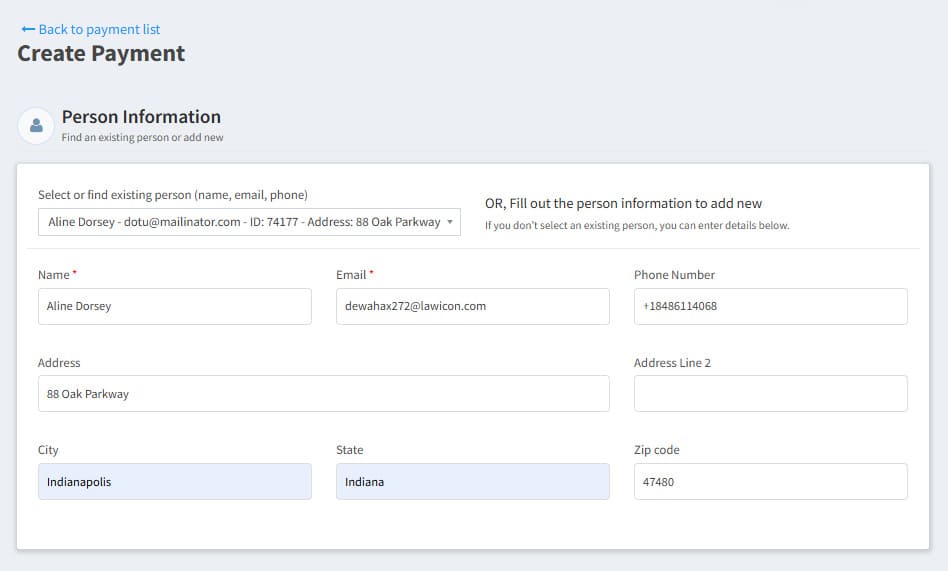The height and width of the screenshot is (571, 948).
Task: Click the Back to payment list link
Action: click(91, 29)
